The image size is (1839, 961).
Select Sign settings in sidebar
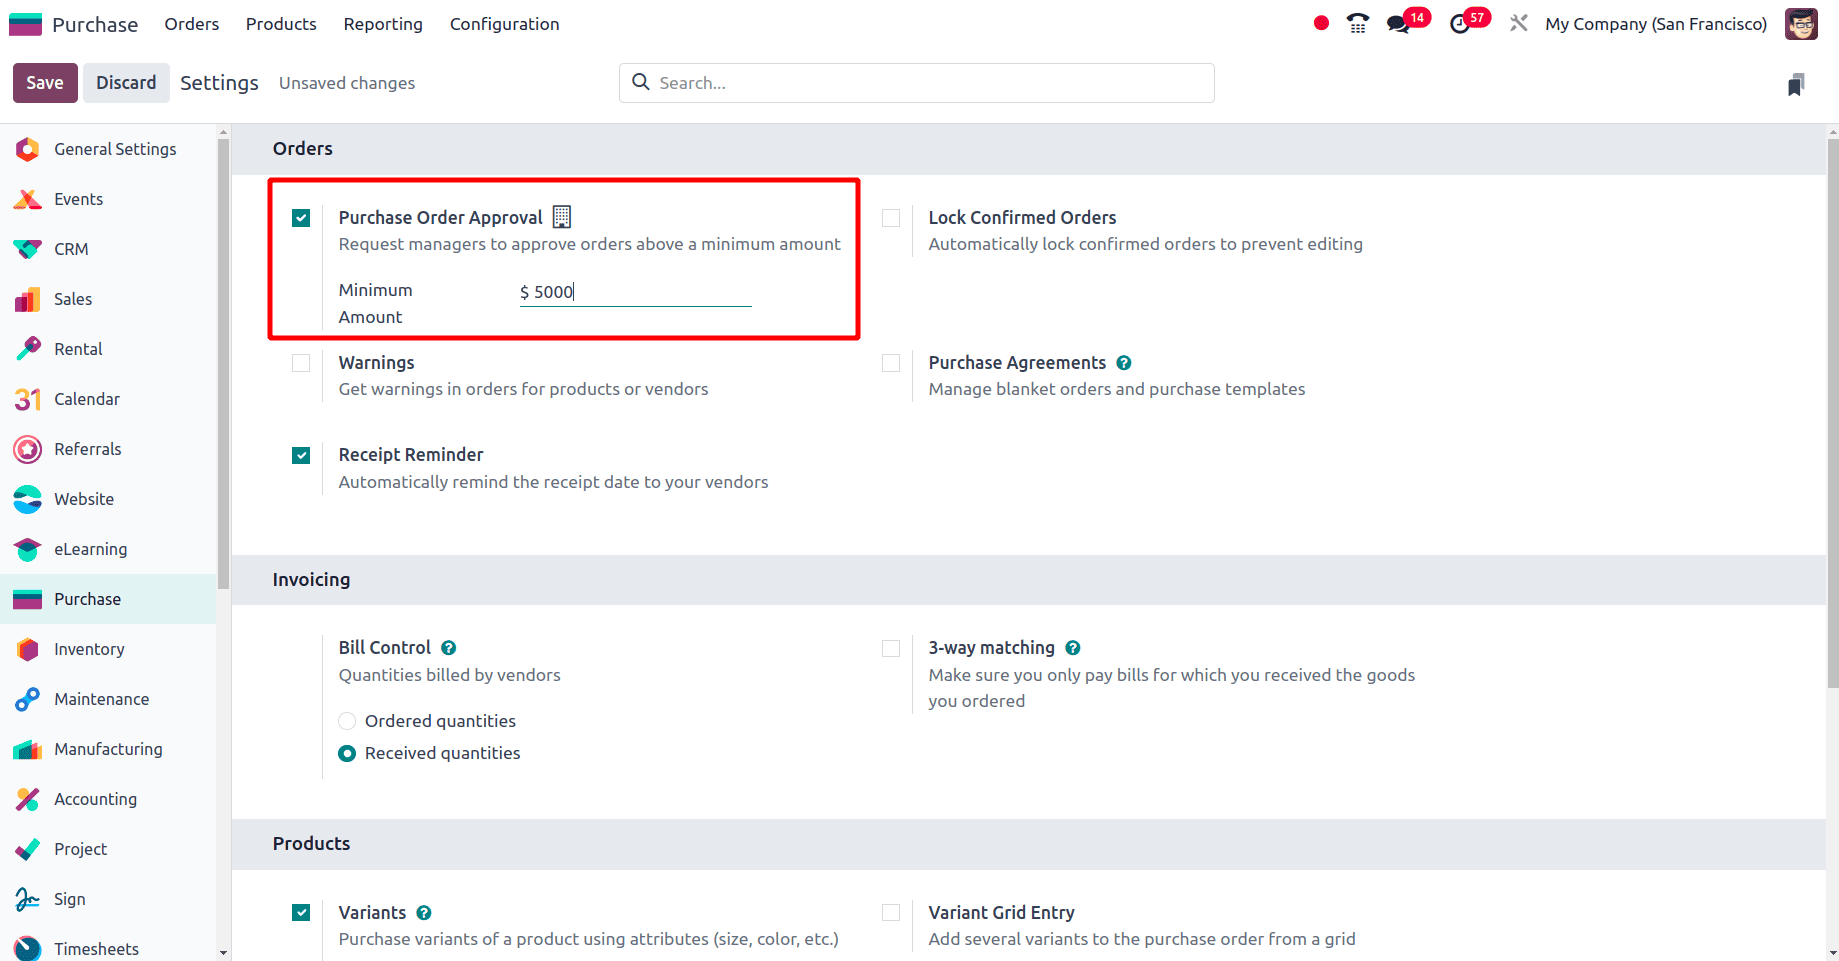(x=108, y=899)
